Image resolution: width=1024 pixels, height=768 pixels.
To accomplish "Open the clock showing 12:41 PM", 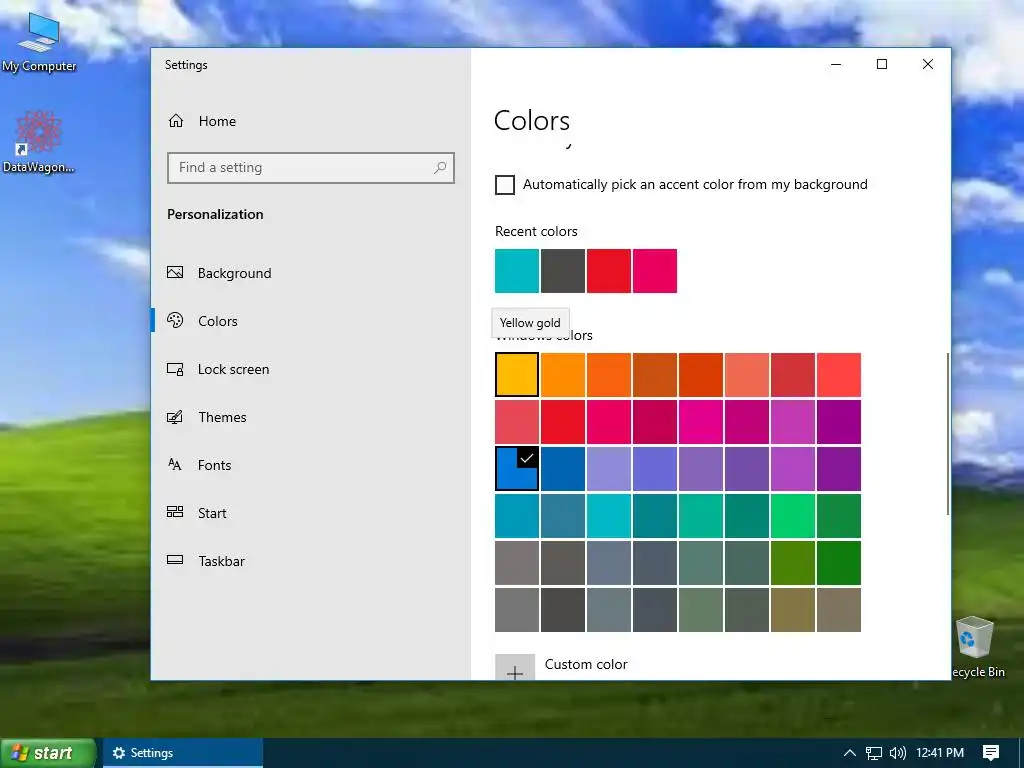I will coord(940,753).
